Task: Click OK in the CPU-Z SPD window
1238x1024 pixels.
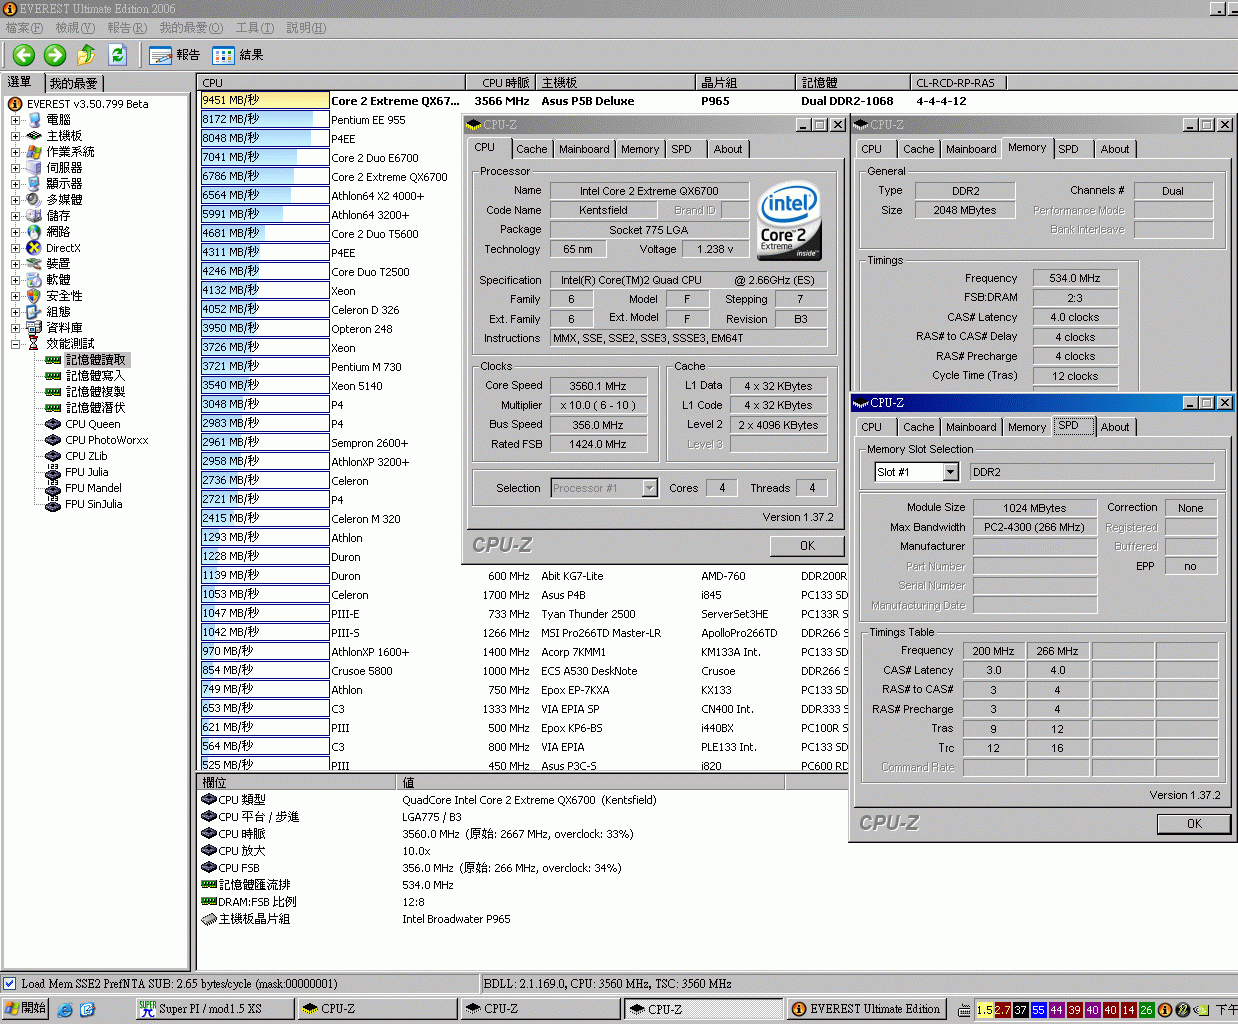Action: 1194,824
